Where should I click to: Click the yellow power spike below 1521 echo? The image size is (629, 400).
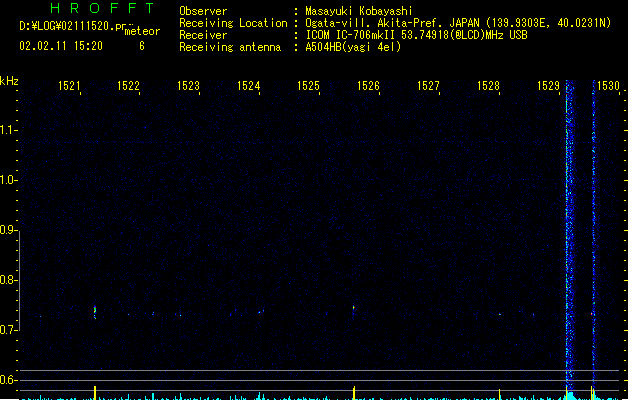[95, 393]
